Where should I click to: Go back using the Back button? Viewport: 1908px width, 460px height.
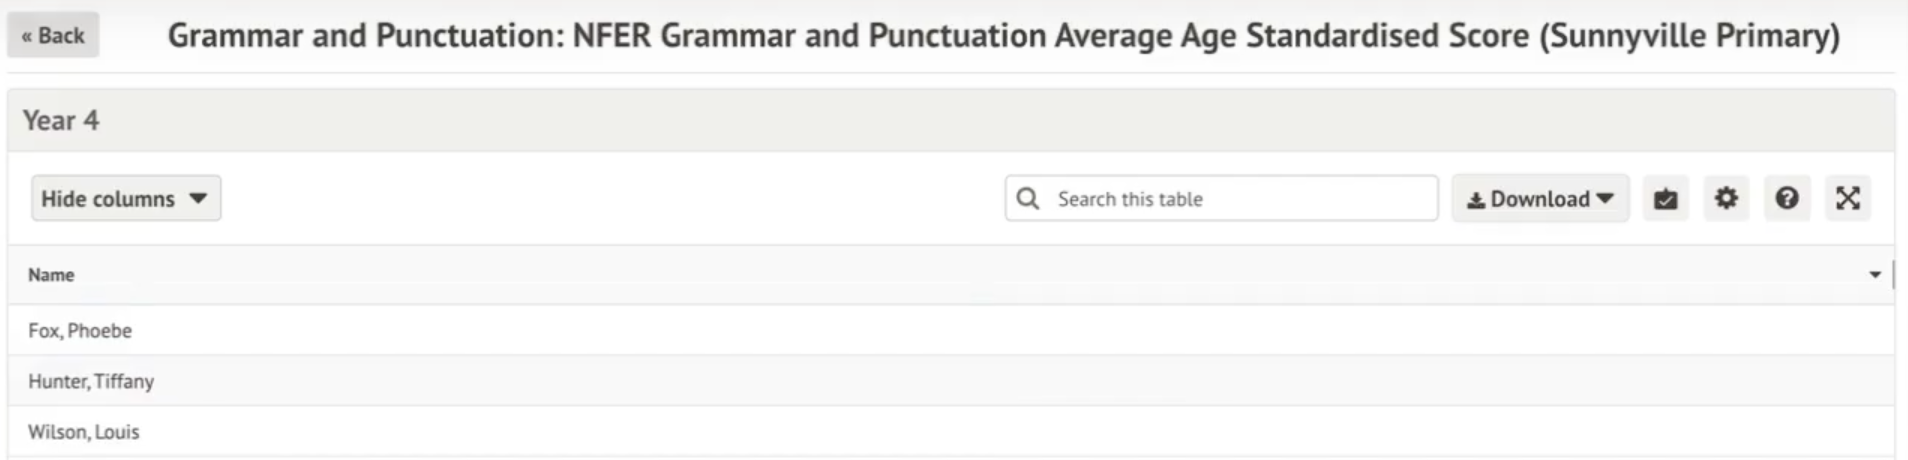(x=53, y=36)
